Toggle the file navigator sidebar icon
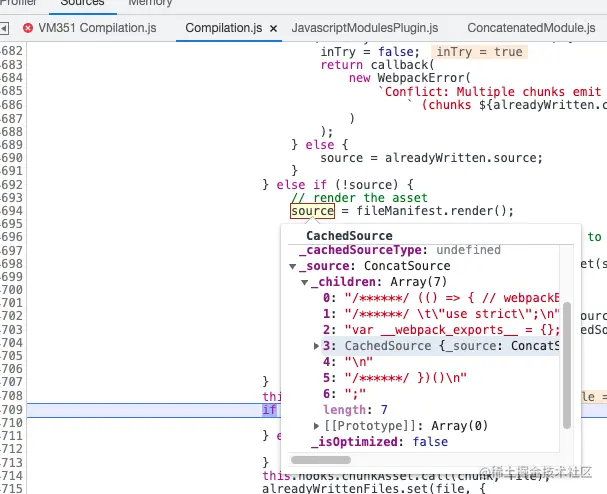 (4, 28)
